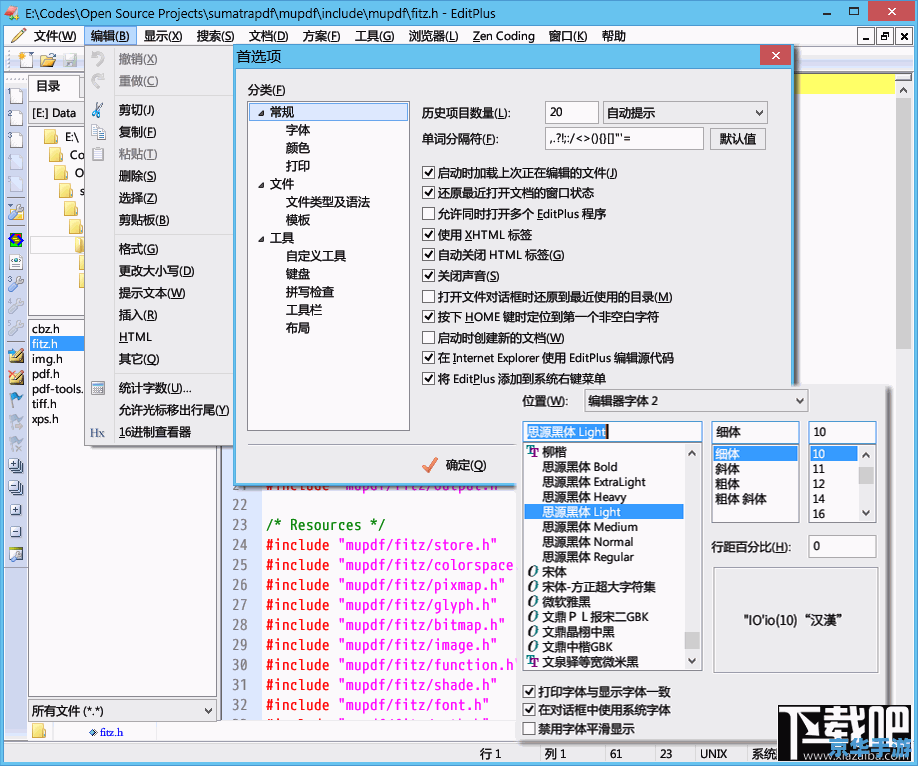Screen dimensions: 918x766
Task: Open the Zen Coding menu
Action: [x=503, y=36]
